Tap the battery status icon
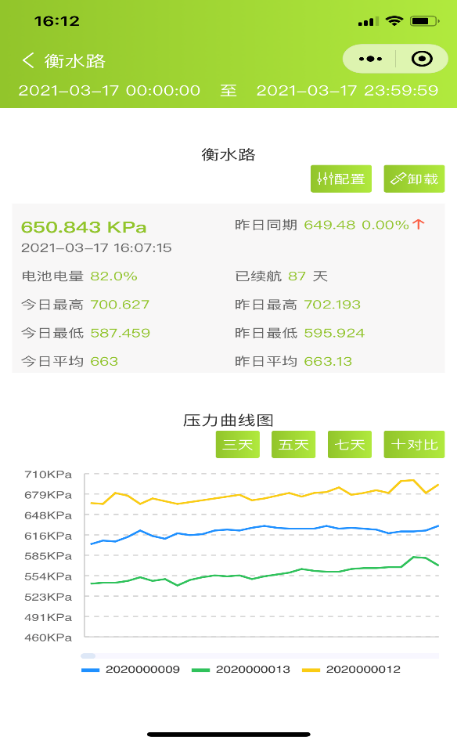The image size is (457, 744). 425,21
